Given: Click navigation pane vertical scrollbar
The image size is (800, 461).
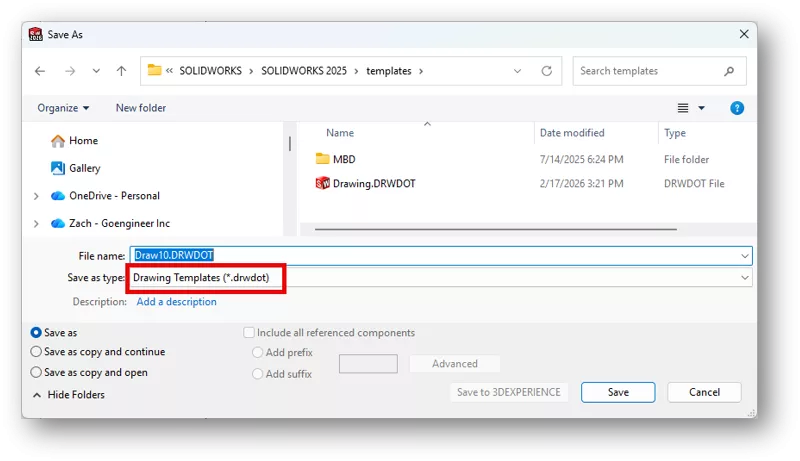Looking at the screenshot, I should (290, 143).
